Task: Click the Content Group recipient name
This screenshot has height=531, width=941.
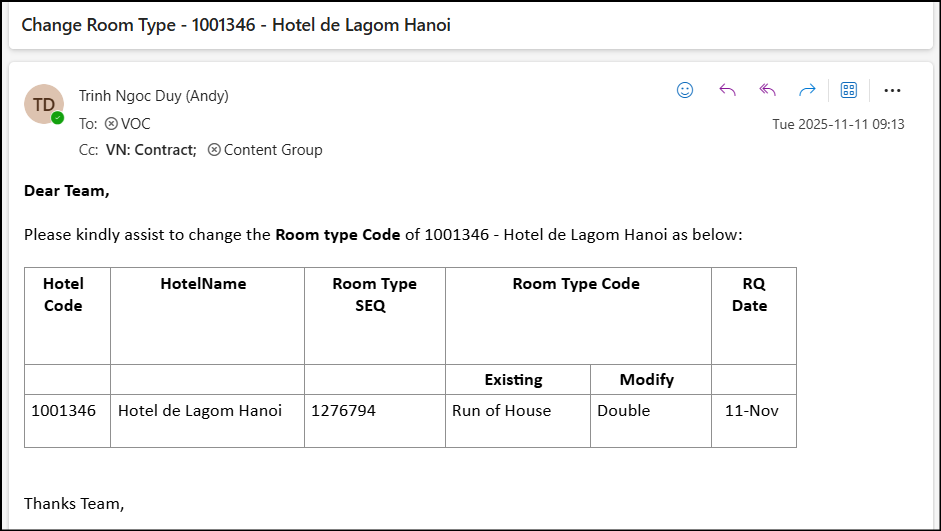Action: [x=273, y=150]
